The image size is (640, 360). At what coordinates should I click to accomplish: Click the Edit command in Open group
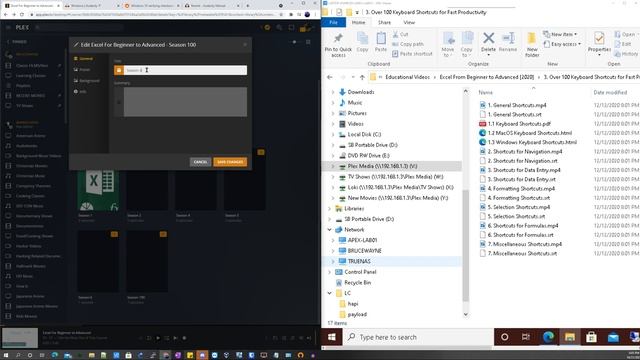click(623, 44)
